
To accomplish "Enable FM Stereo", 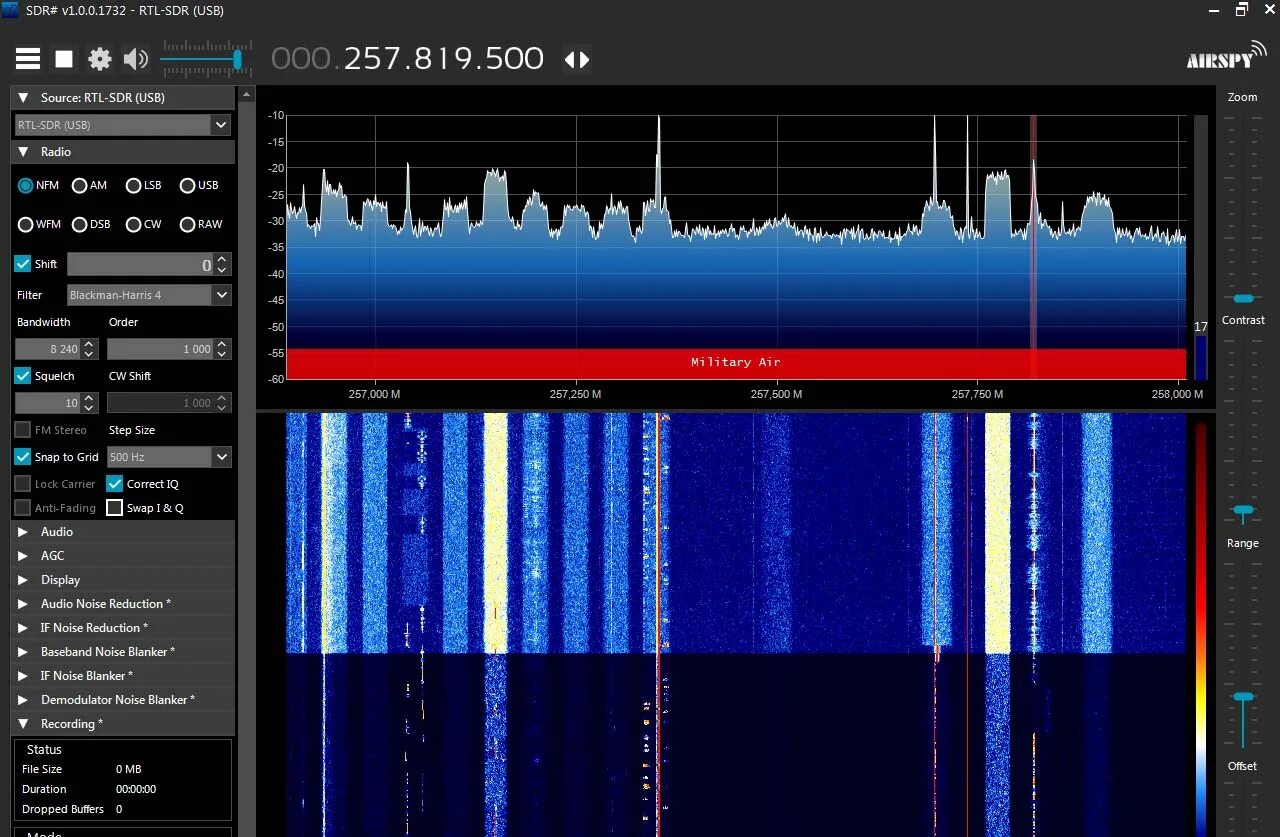I will coord(20,430).
